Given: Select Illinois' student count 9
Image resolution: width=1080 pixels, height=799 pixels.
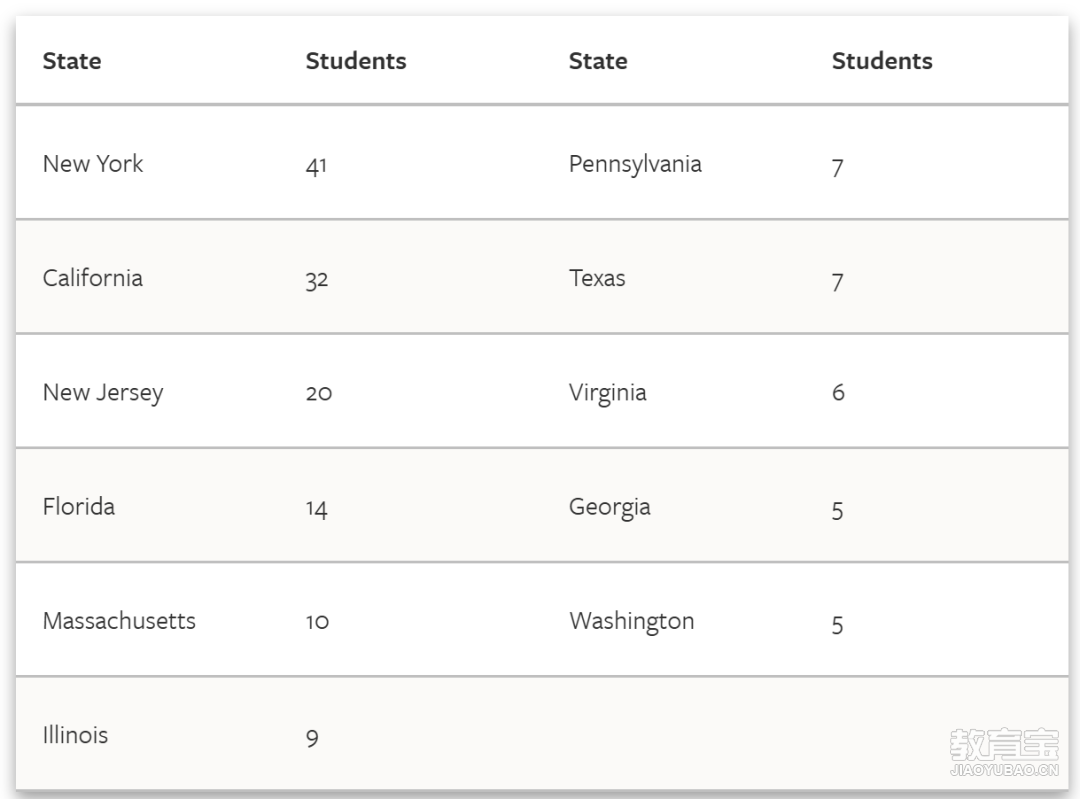Looking at the screenshot, I should tap(312, 738).
